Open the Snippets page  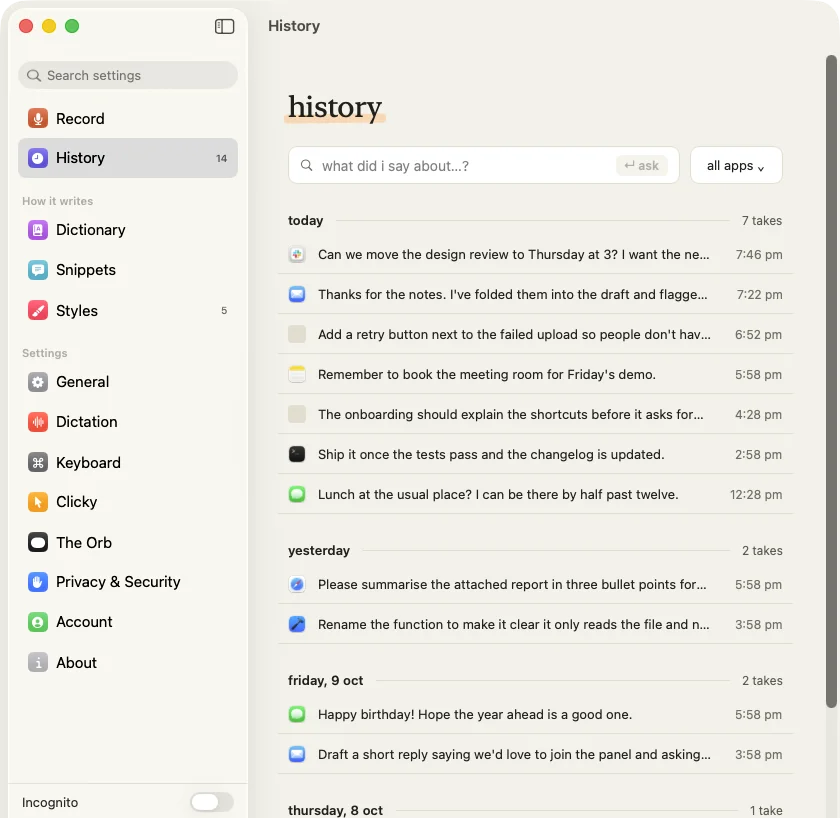coord(128,270)
